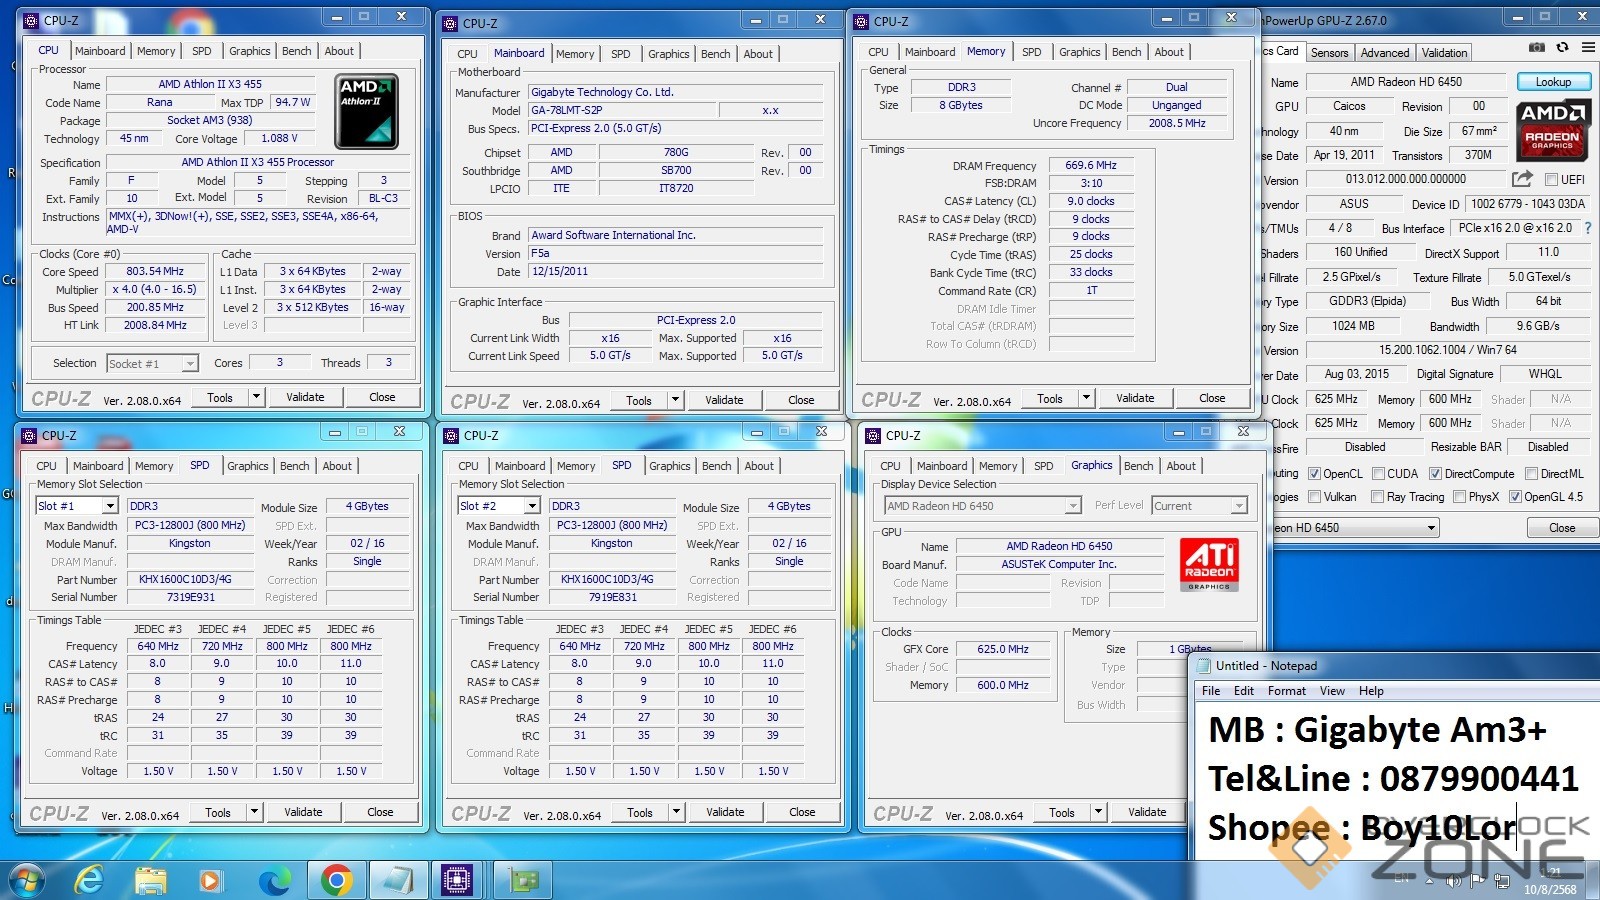Switch to the Sensors tab in GPU-Z
Viewport: 1600px width, 900px height.
[1329, 53]
